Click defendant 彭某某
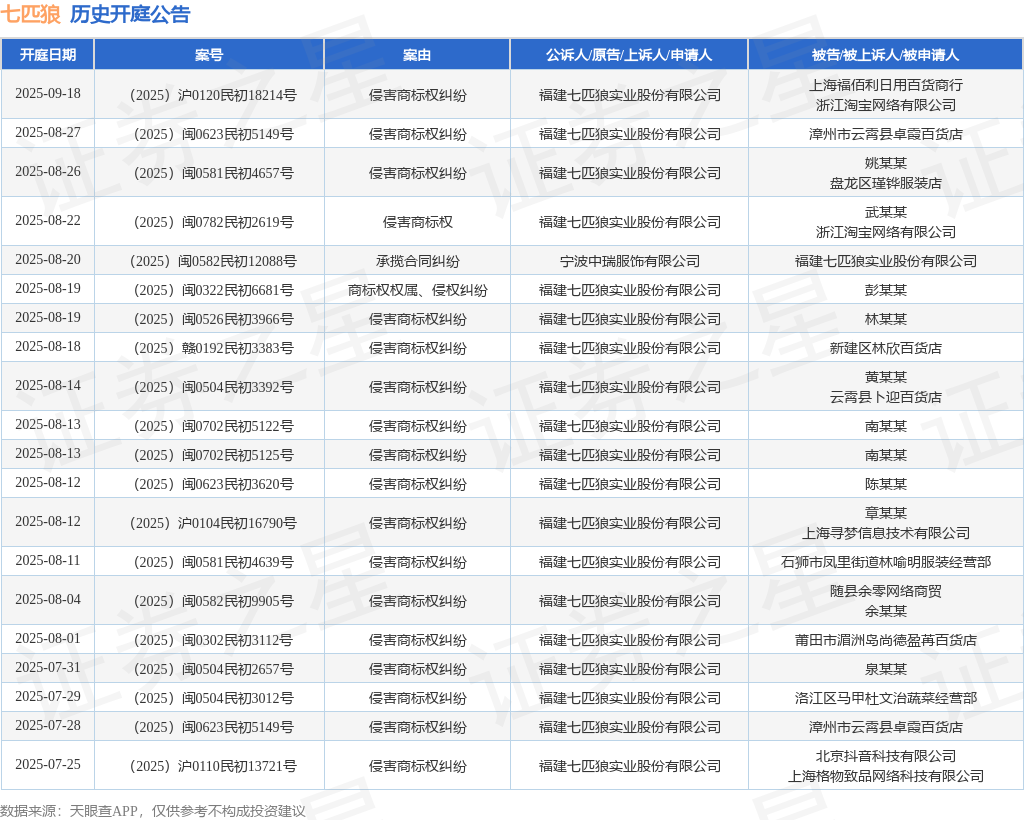Image resolution: width=1024 pixels, height=820 pixels. click(x=886, y=290)
